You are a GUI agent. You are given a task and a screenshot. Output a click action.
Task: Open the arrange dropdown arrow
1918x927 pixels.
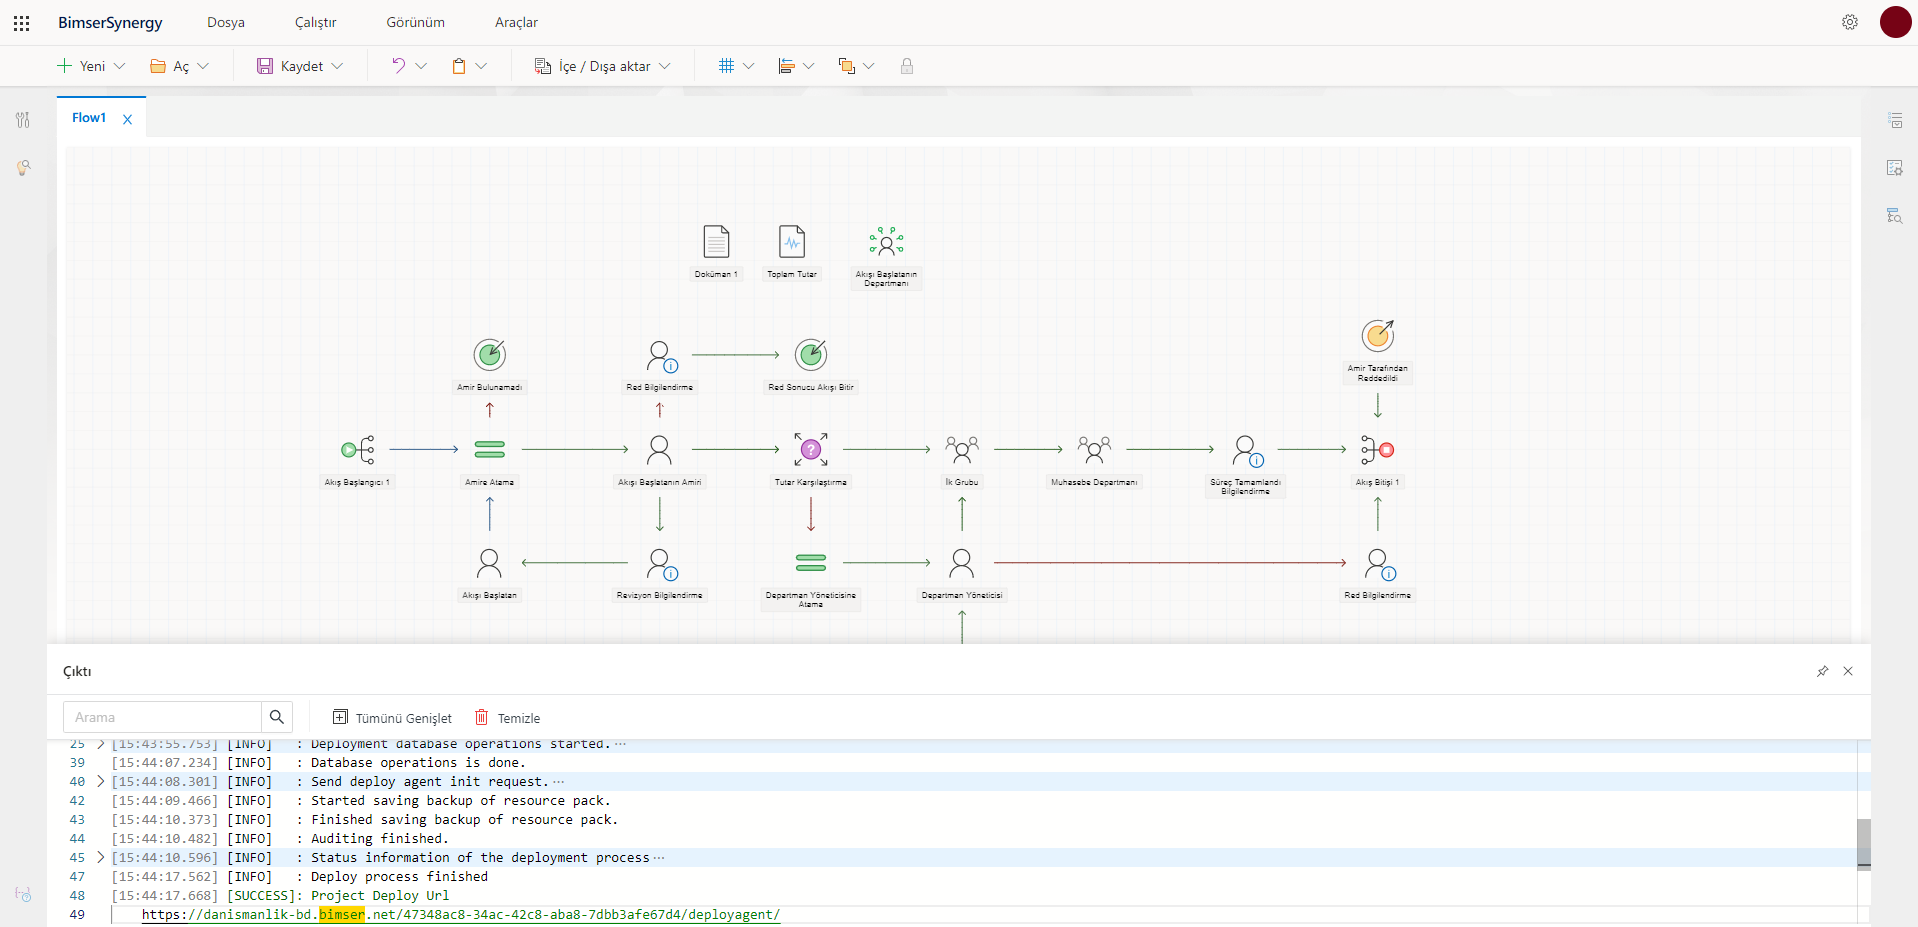(x=869, y=66)
